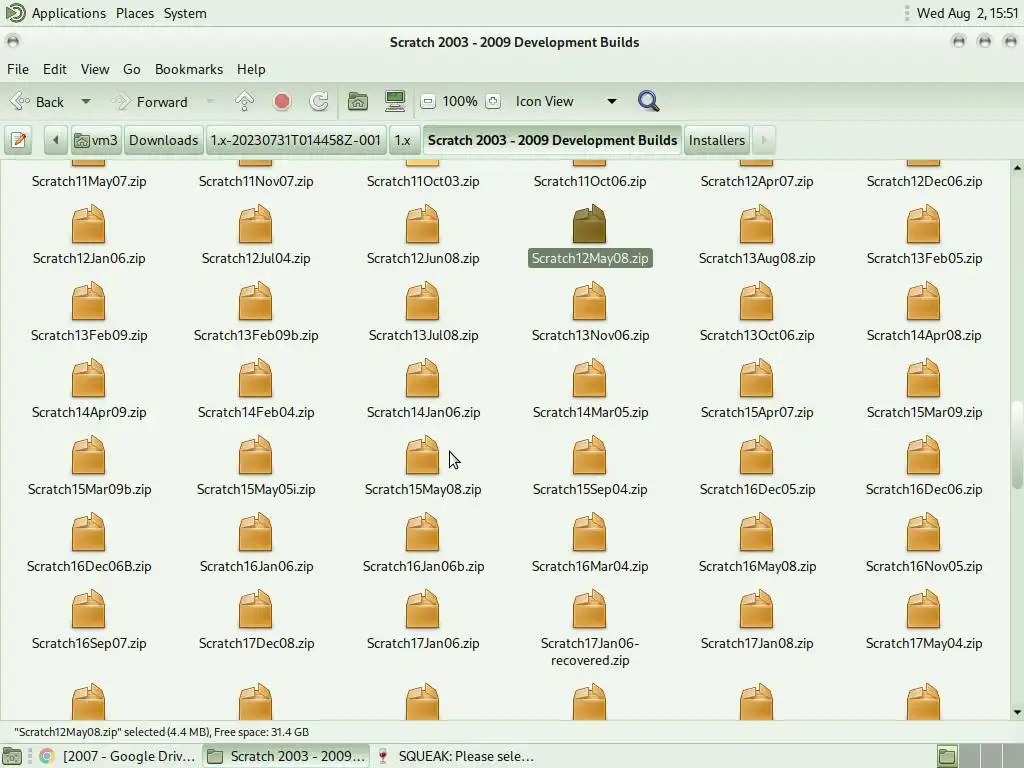This screenshot has width=1024, height=768.
Task: Go to the 1.x path button
Action: 403,140
